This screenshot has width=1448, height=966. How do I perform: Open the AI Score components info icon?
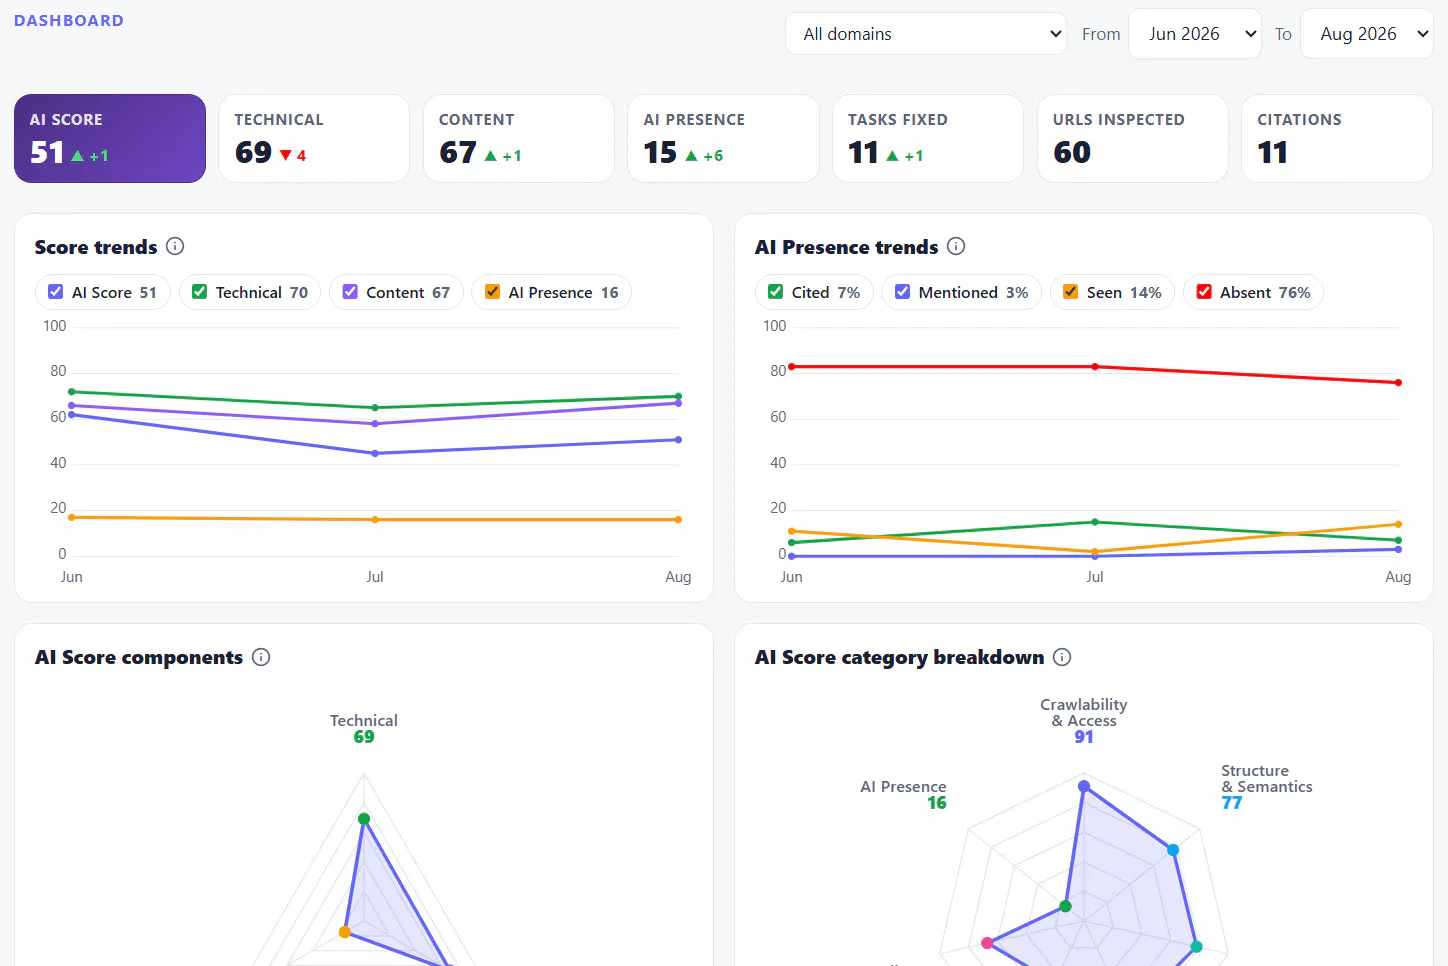261,657
